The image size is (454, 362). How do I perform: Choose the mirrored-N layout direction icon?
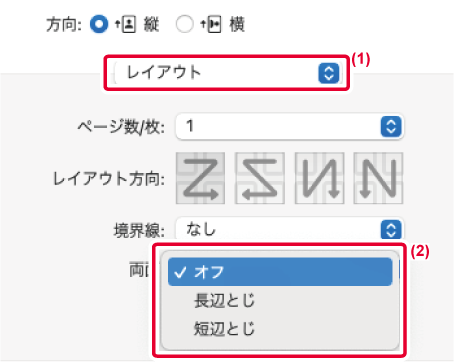point(319,178)
